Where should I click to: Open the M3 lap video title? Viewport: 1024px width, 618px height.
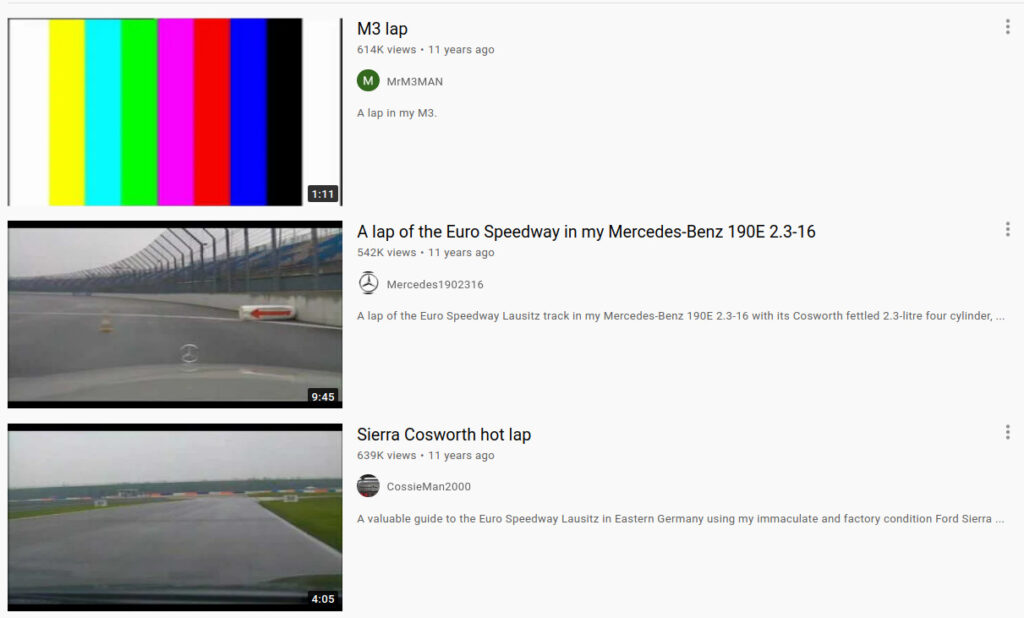[x=382, y=29]
